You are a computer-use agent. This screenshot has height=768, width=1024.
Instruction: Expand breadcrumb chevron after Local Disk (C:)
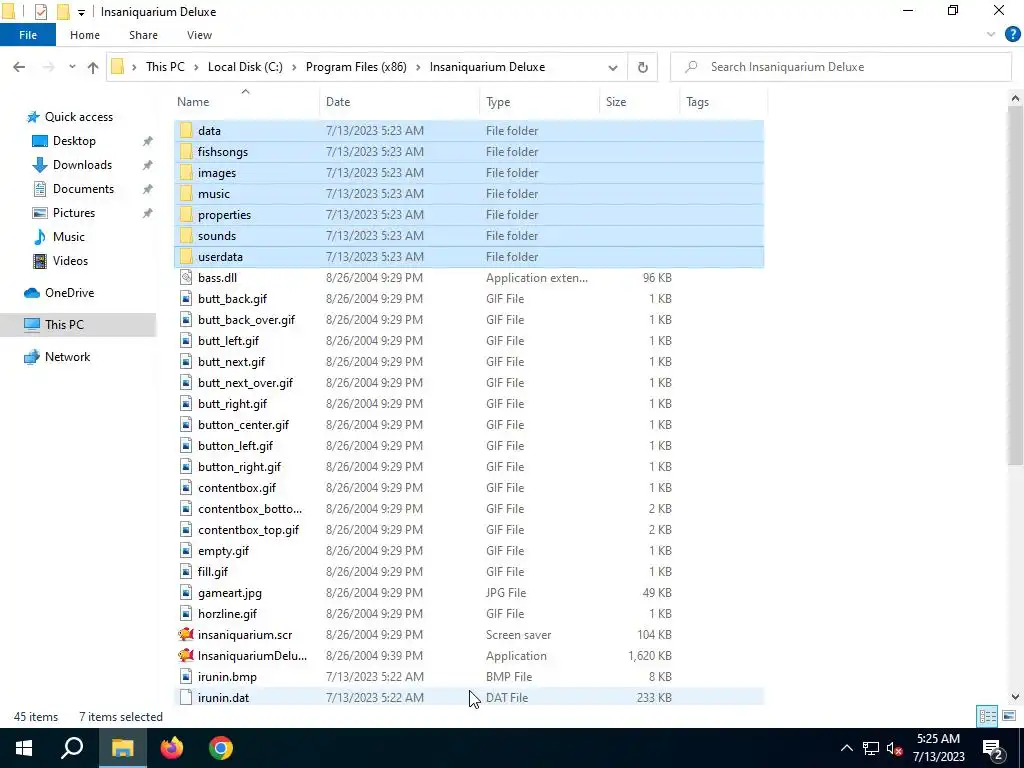(294, 67)
